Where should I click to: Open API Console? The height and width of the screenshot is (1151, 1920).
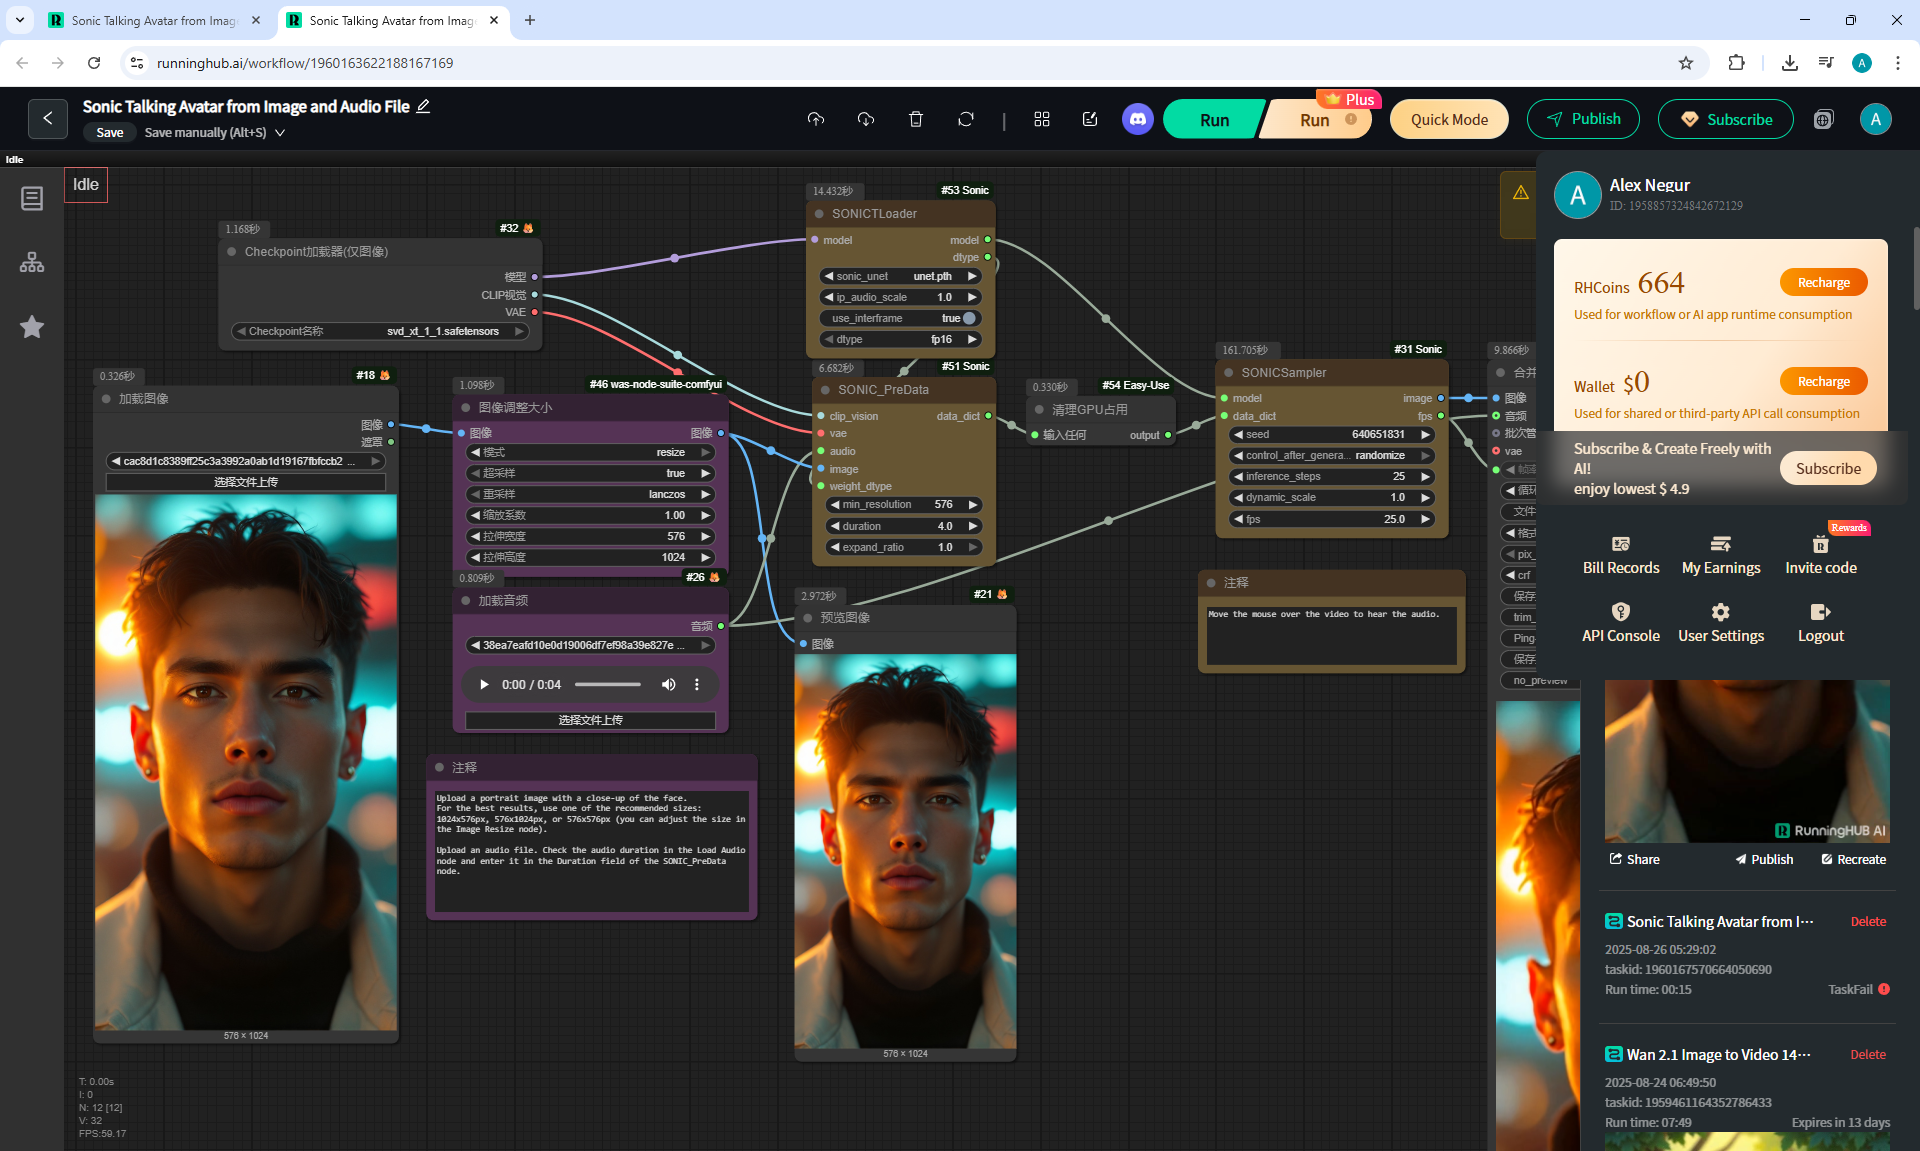(x=1621, y=624)
